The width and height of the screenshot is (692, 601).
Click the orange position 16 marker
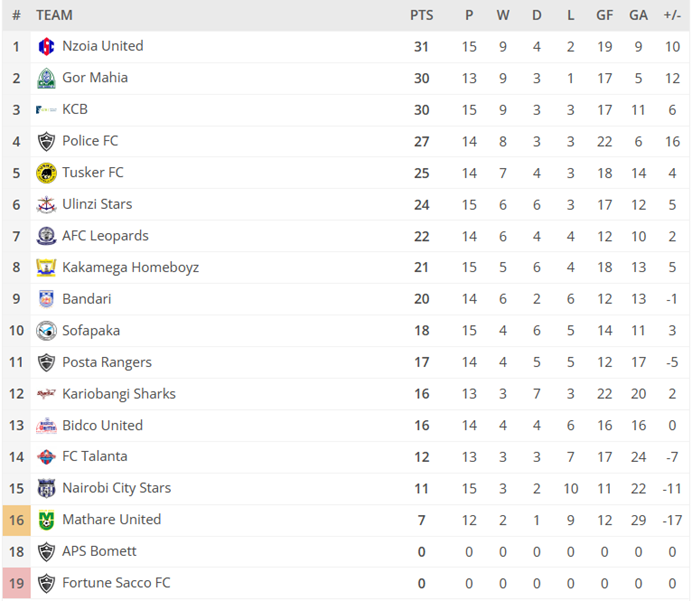pos(16,520)
